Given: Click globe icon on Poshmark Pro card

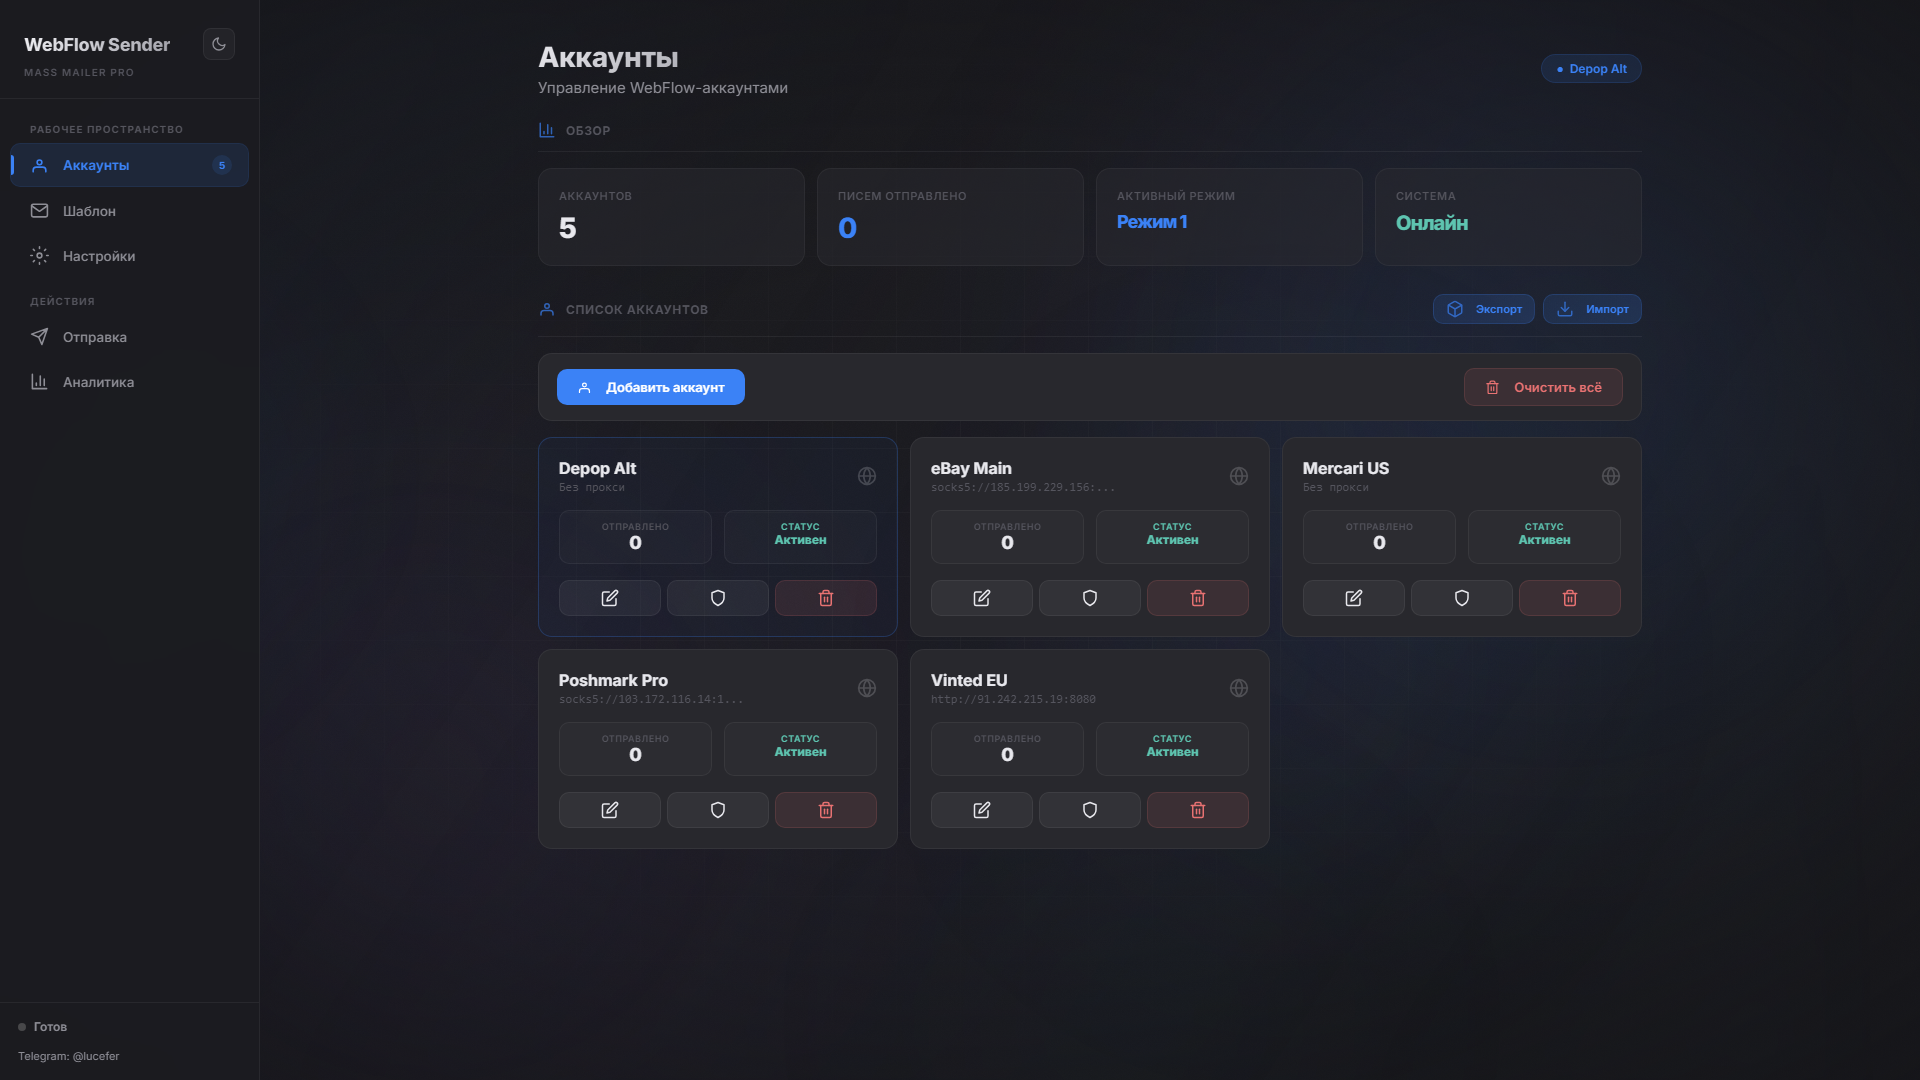Looking at the screenshot, I should [x=866, y=688].
